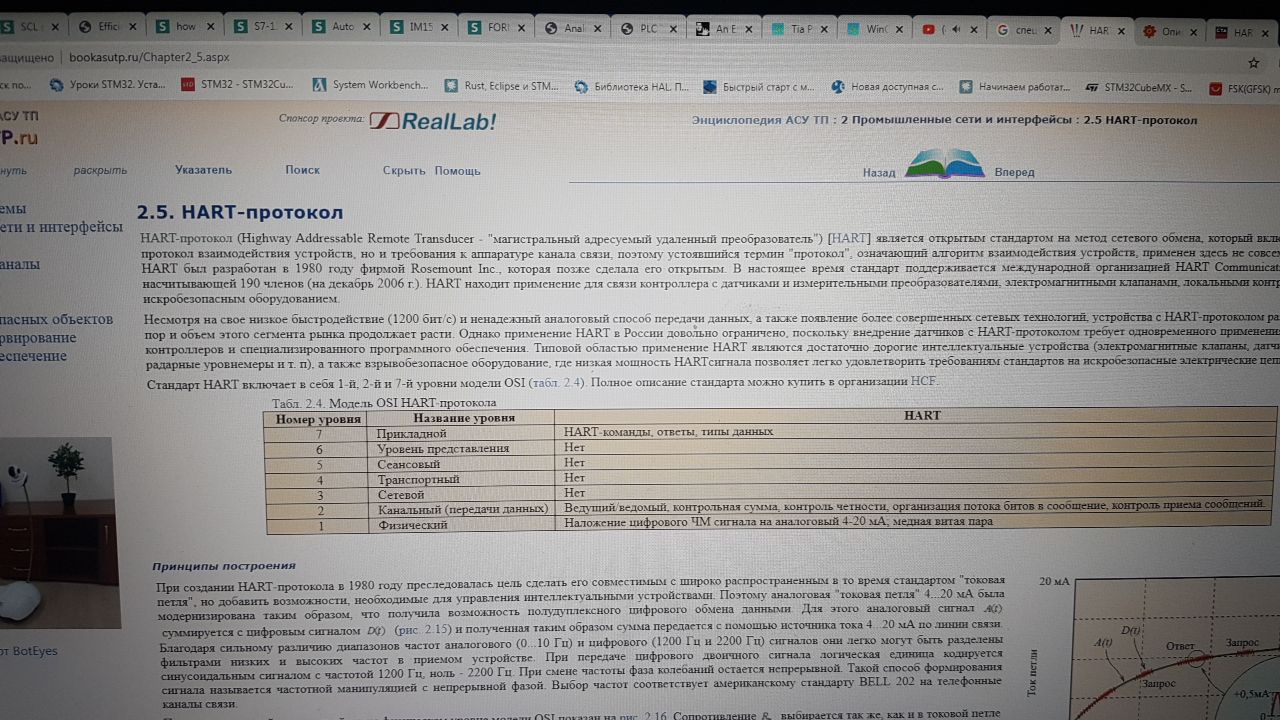Close the Effic tab

tap(133, 27)
